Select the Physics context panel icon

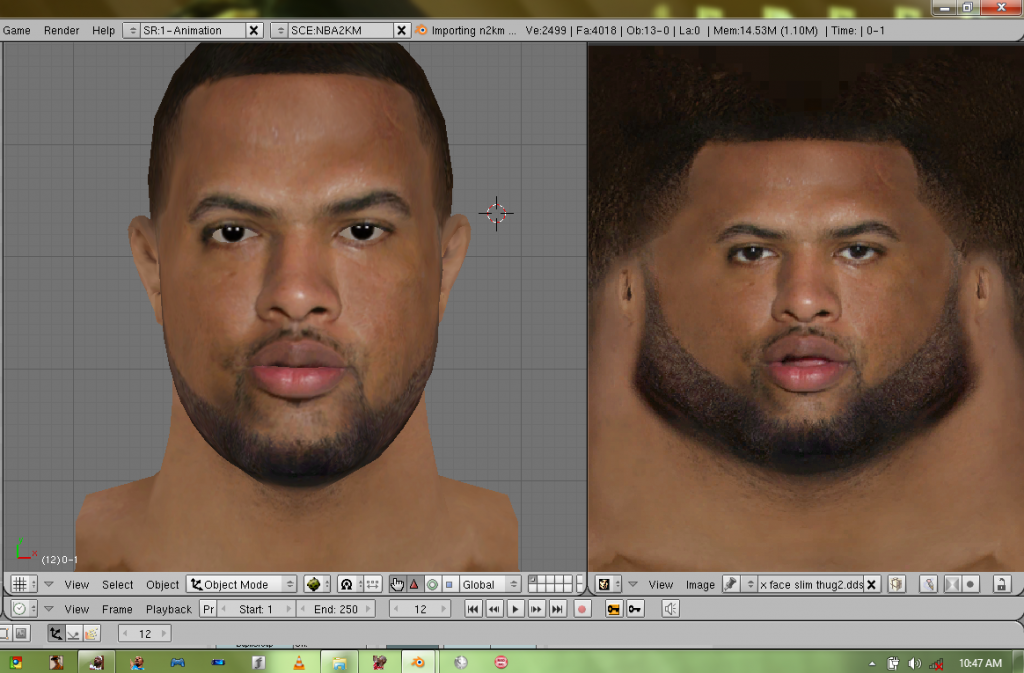point(74,633)
